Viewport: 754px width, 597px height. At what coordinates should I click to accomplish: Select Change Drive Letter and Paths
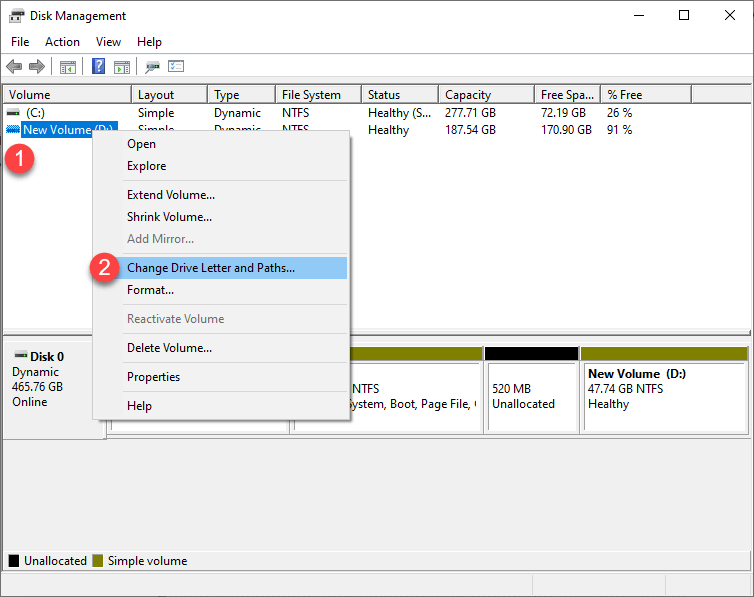point(211,268)
